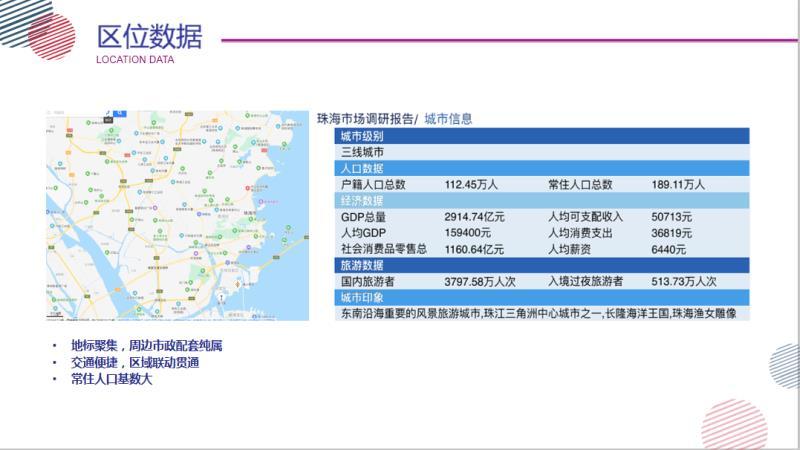The width and height of the screenshot is (800, 450).
Task: Click the 城市级别 table header
Action: coord(361,136)
